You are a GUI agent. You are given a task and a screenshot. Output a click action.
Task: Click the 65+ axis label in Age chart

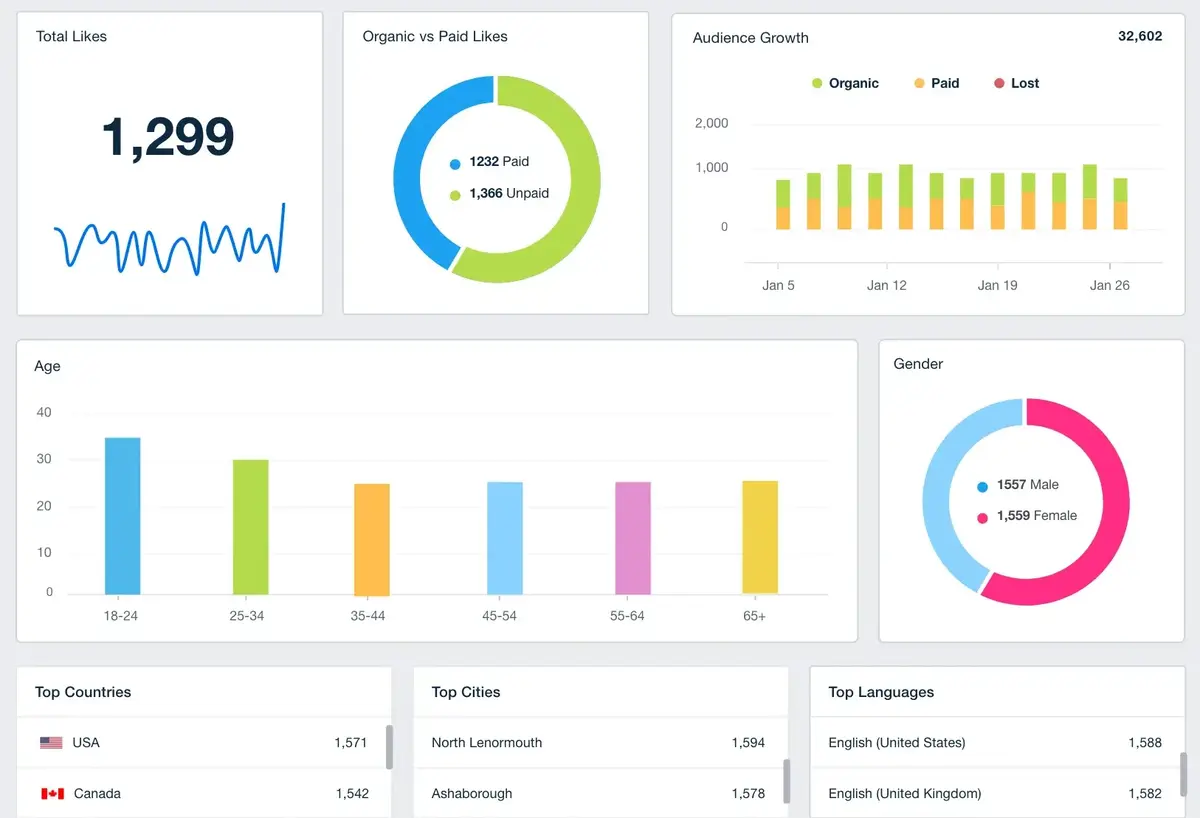point(755,616)
